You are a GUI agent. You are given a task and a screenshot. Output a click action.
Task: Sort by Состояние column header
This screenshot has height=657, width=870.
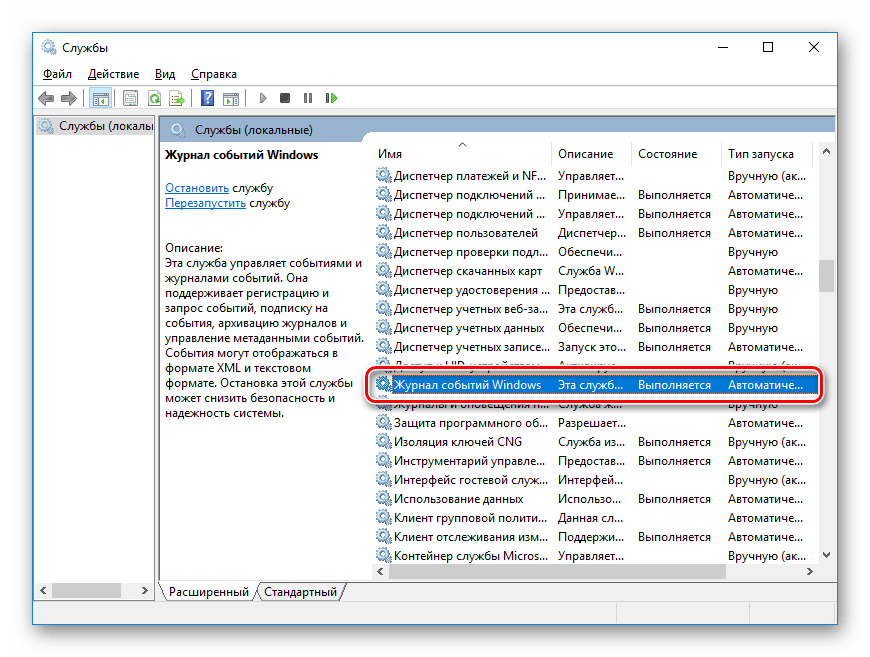point(667,154)
